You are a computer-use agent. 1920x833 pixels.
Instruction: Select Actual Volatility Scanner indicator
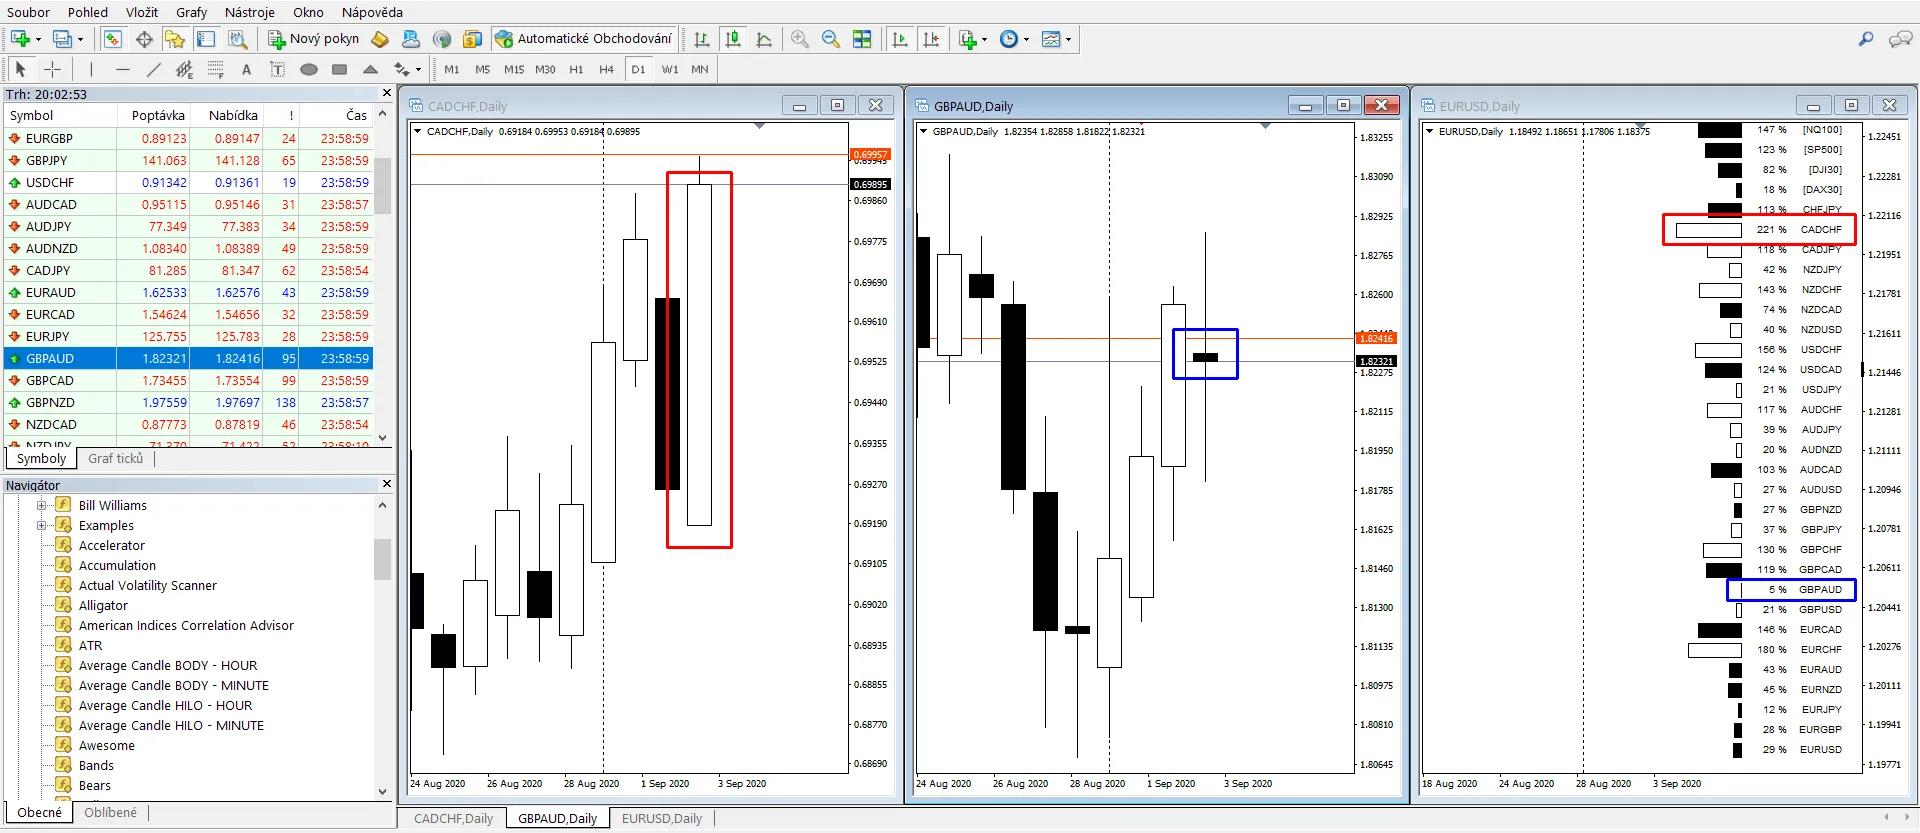(x=148, y=586)
